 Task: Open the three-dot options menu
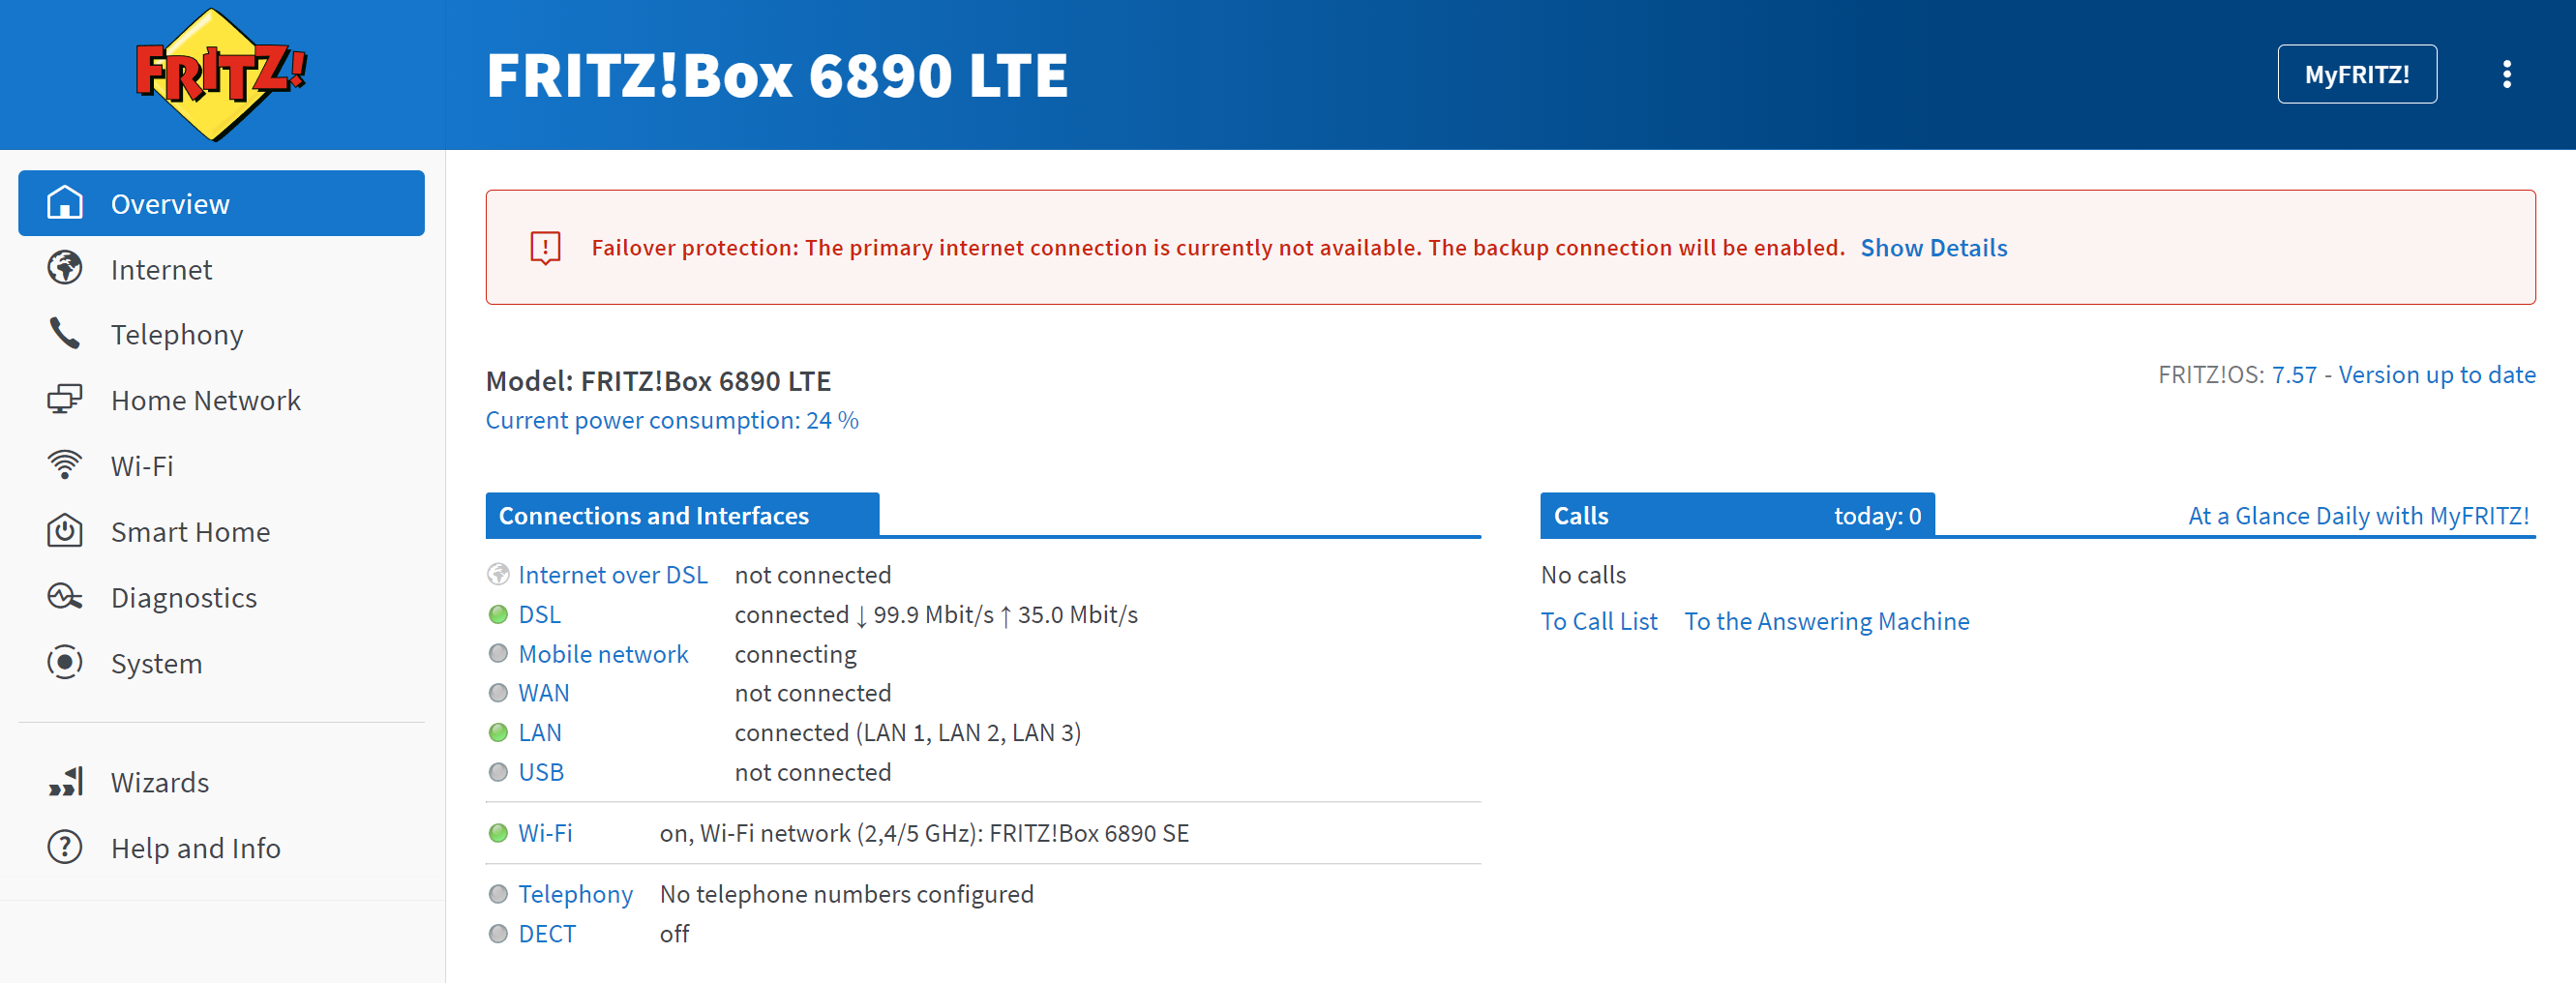point(2506,74)
